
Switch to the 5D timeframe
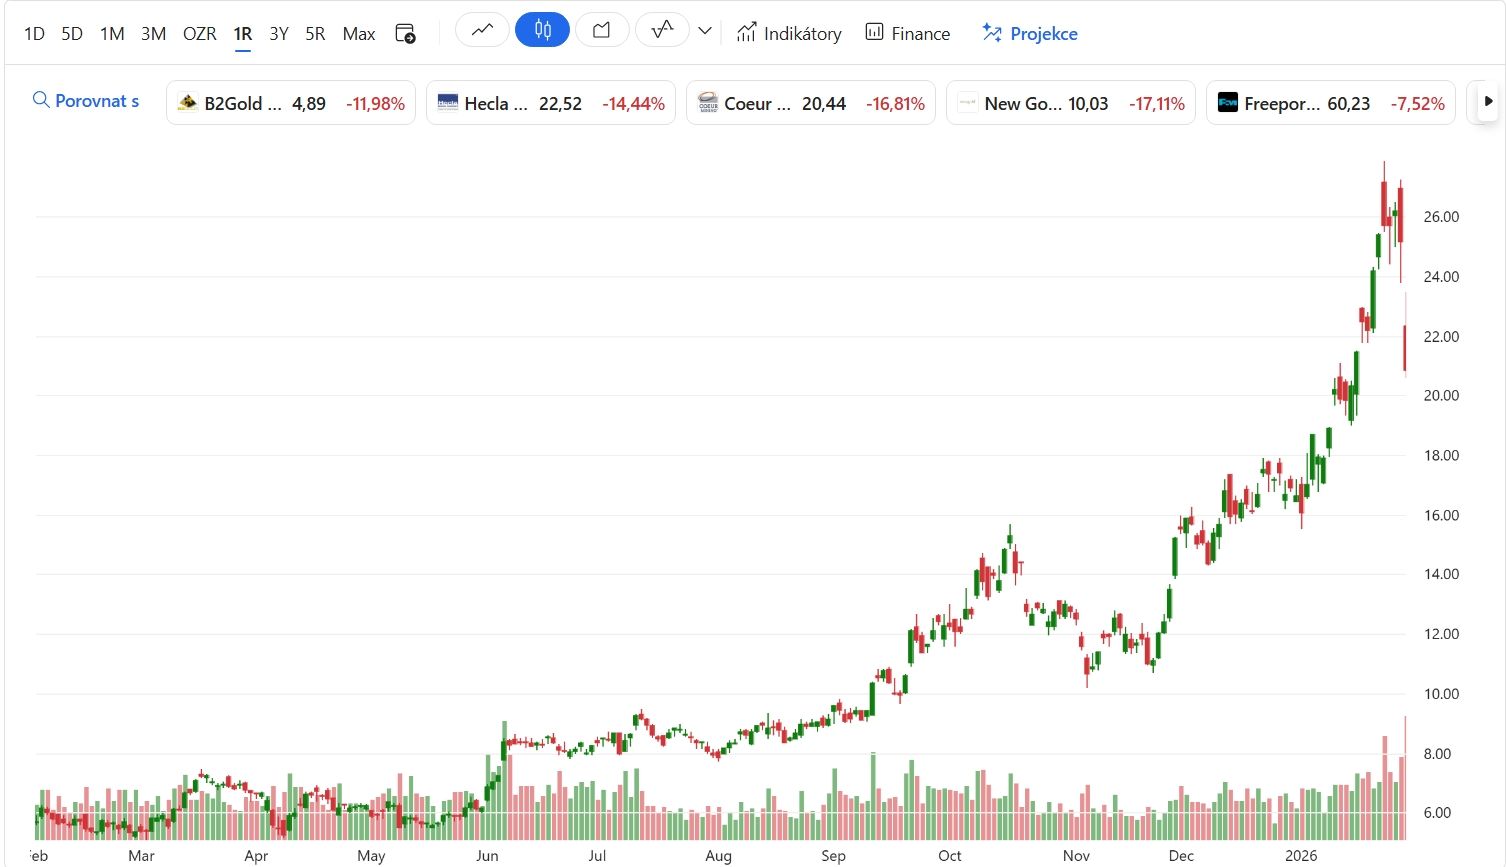(x=71, y=33)
